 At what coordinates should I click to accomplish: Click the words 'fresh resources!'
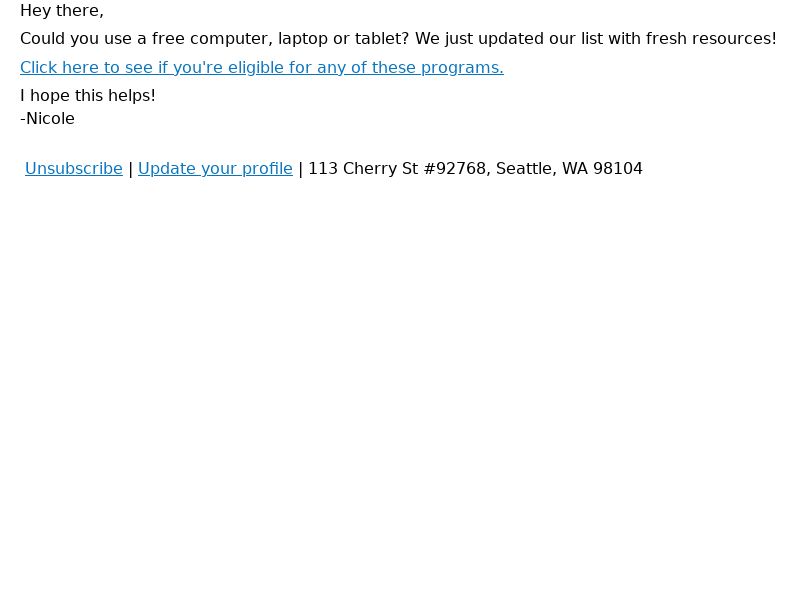[711, 39]
